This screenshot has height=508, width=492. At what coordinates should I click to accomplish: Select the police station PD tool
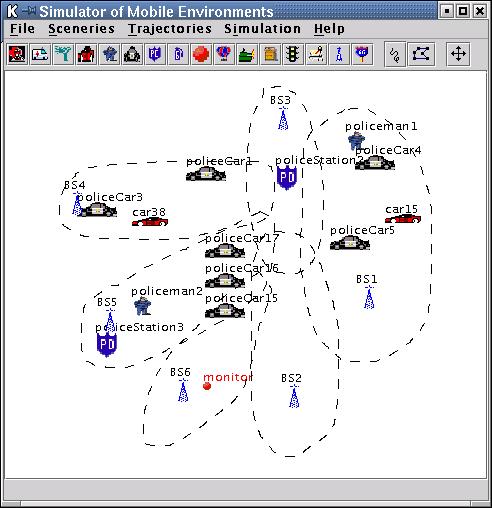pyautogui.click(x=155, y=54)
